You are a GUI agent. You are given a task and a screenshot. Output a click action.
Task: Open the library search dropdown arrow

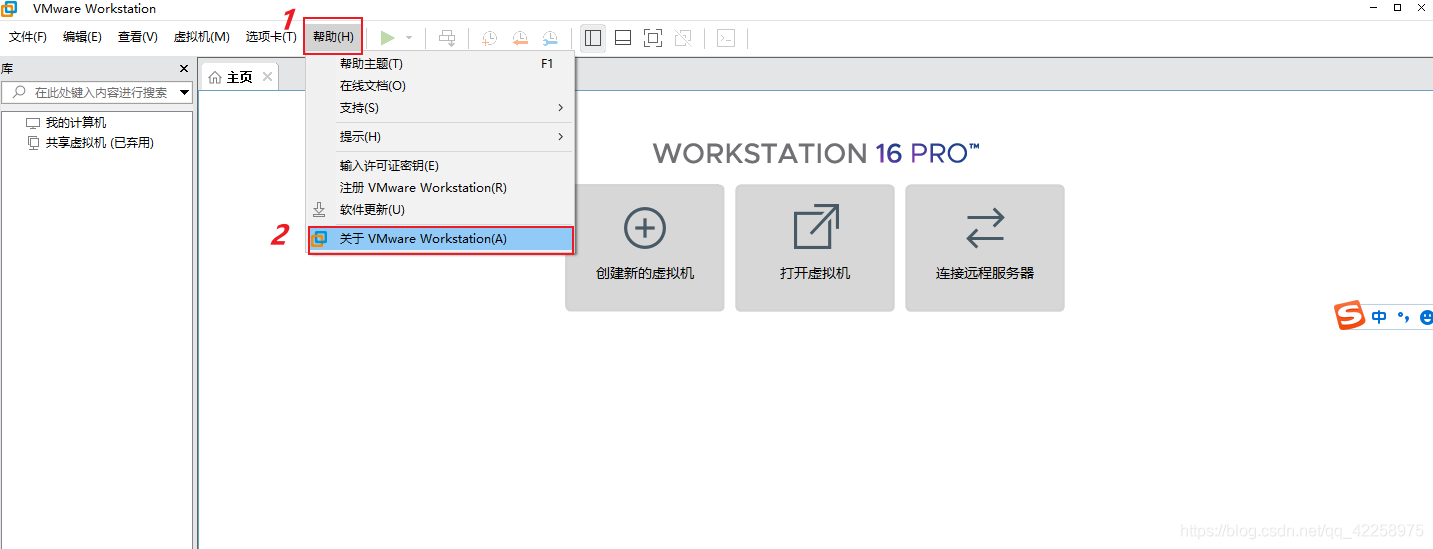(185, 93)
